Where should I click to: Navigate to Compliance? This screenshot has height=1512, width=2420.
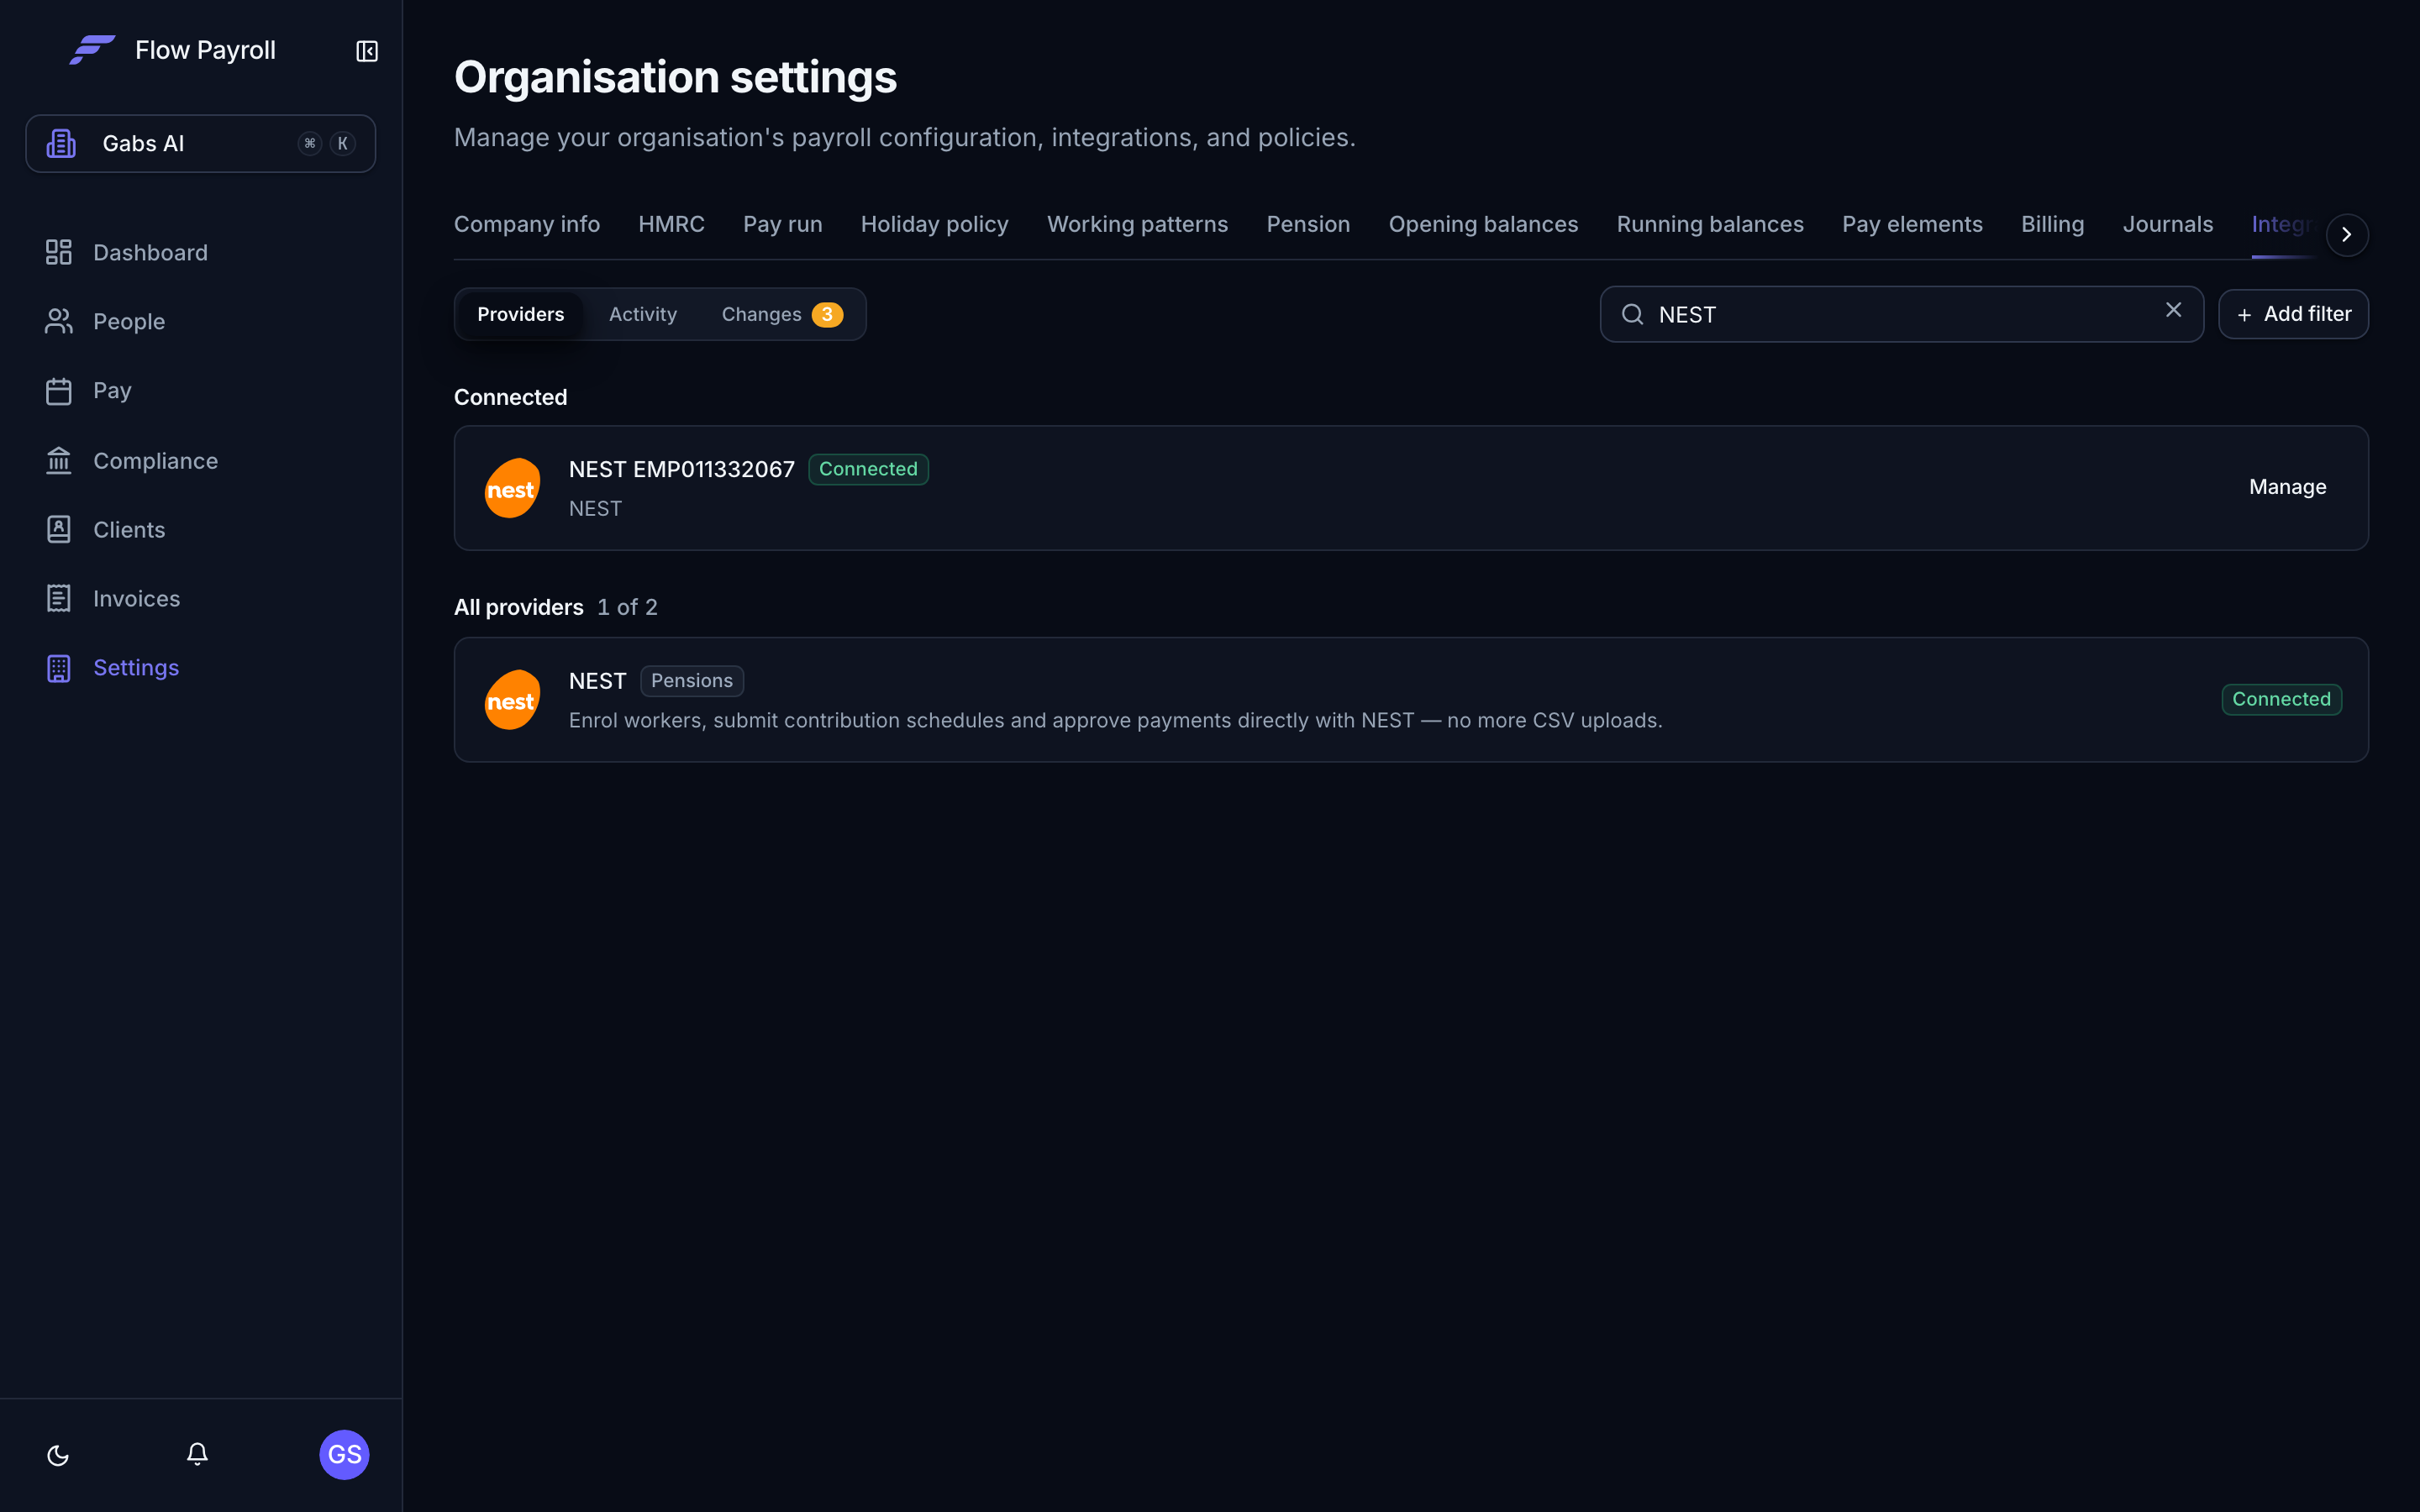click(131, 460)
